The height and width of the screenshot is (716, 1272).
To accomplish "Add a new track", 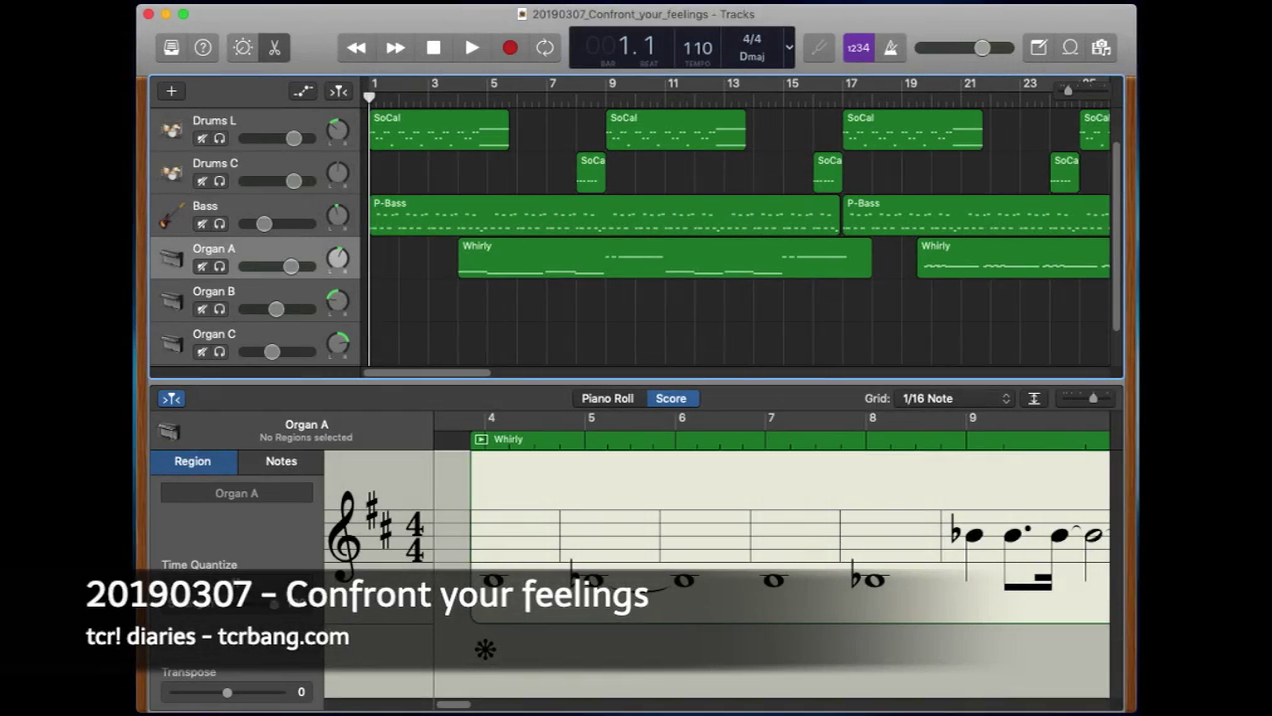I will [171, 91].
